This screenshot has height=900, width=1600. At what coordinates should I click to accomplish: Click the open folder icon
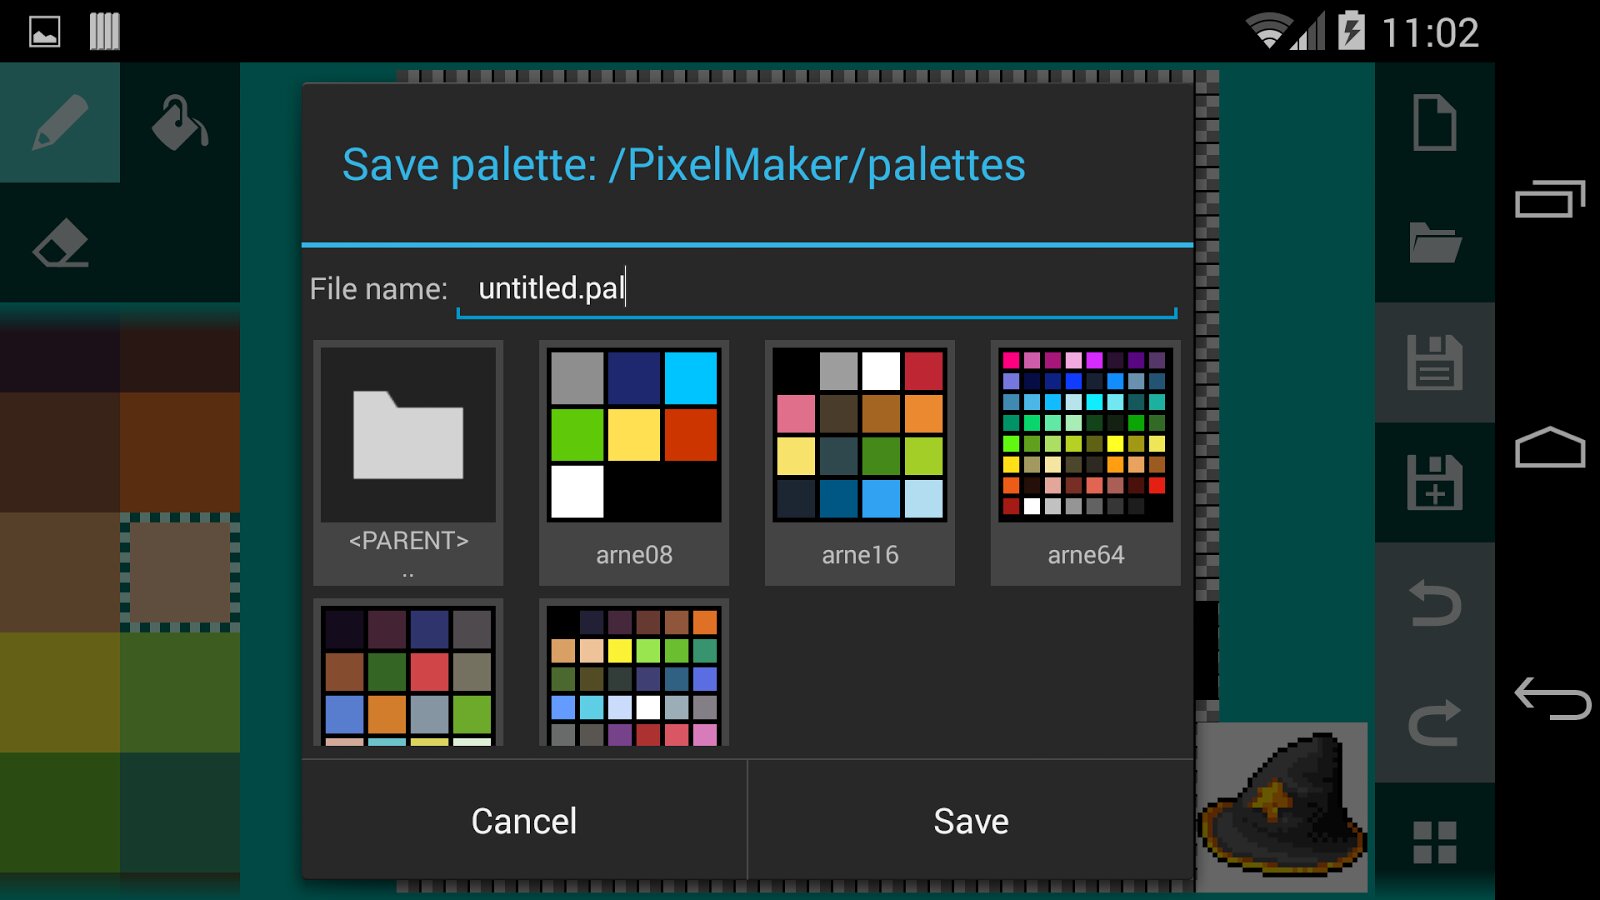coord(1434,243)
